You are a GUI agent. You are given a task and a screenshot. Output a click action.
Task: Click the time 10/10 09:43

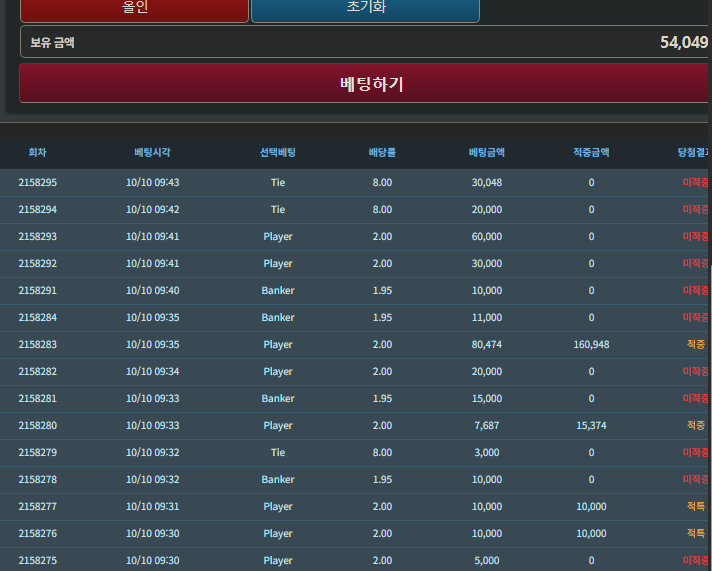tap(153, 183)
